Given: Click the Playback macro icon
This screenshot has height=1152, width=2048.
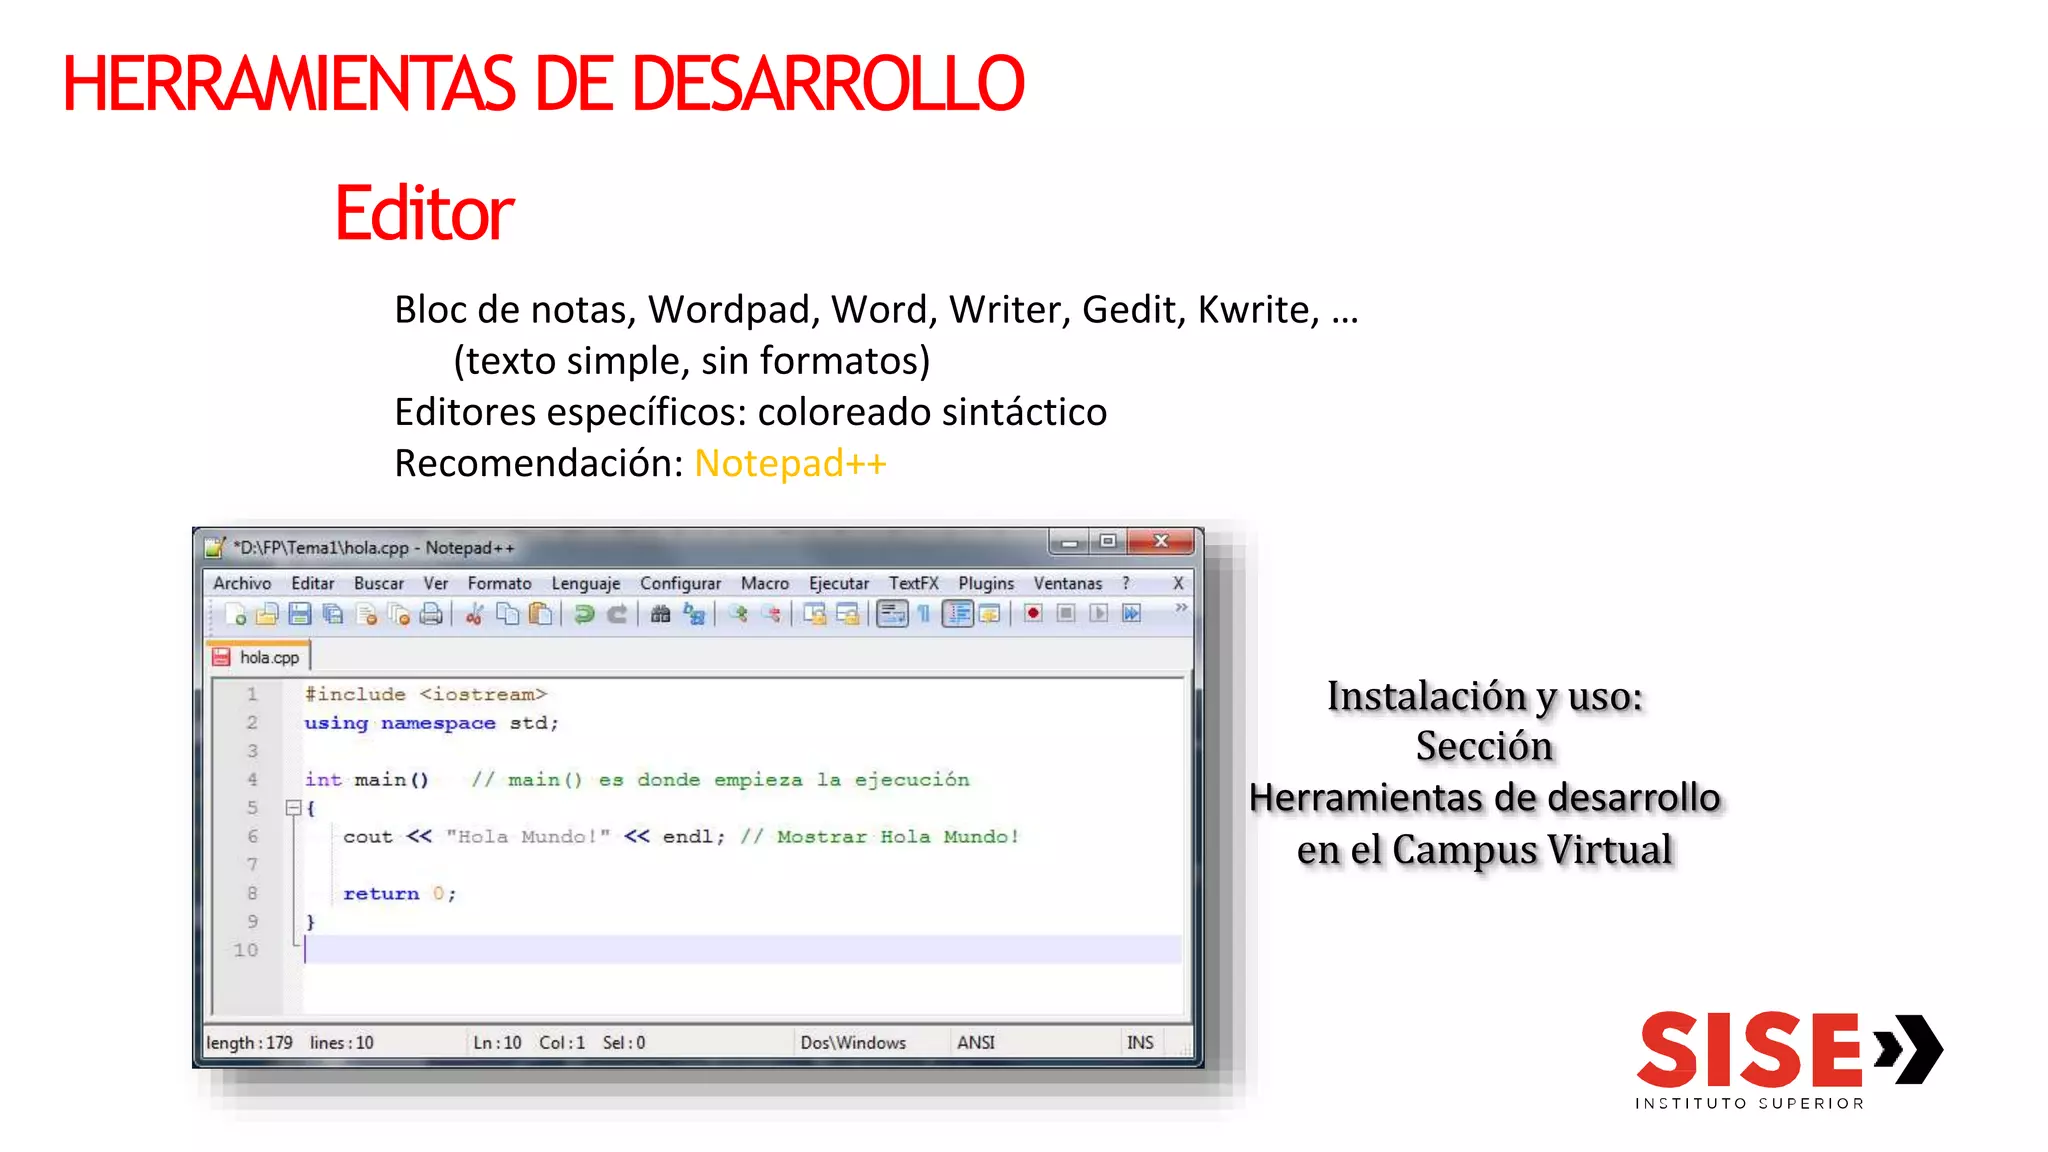Looking at the screenshot, I should (x=1098, y=613).
